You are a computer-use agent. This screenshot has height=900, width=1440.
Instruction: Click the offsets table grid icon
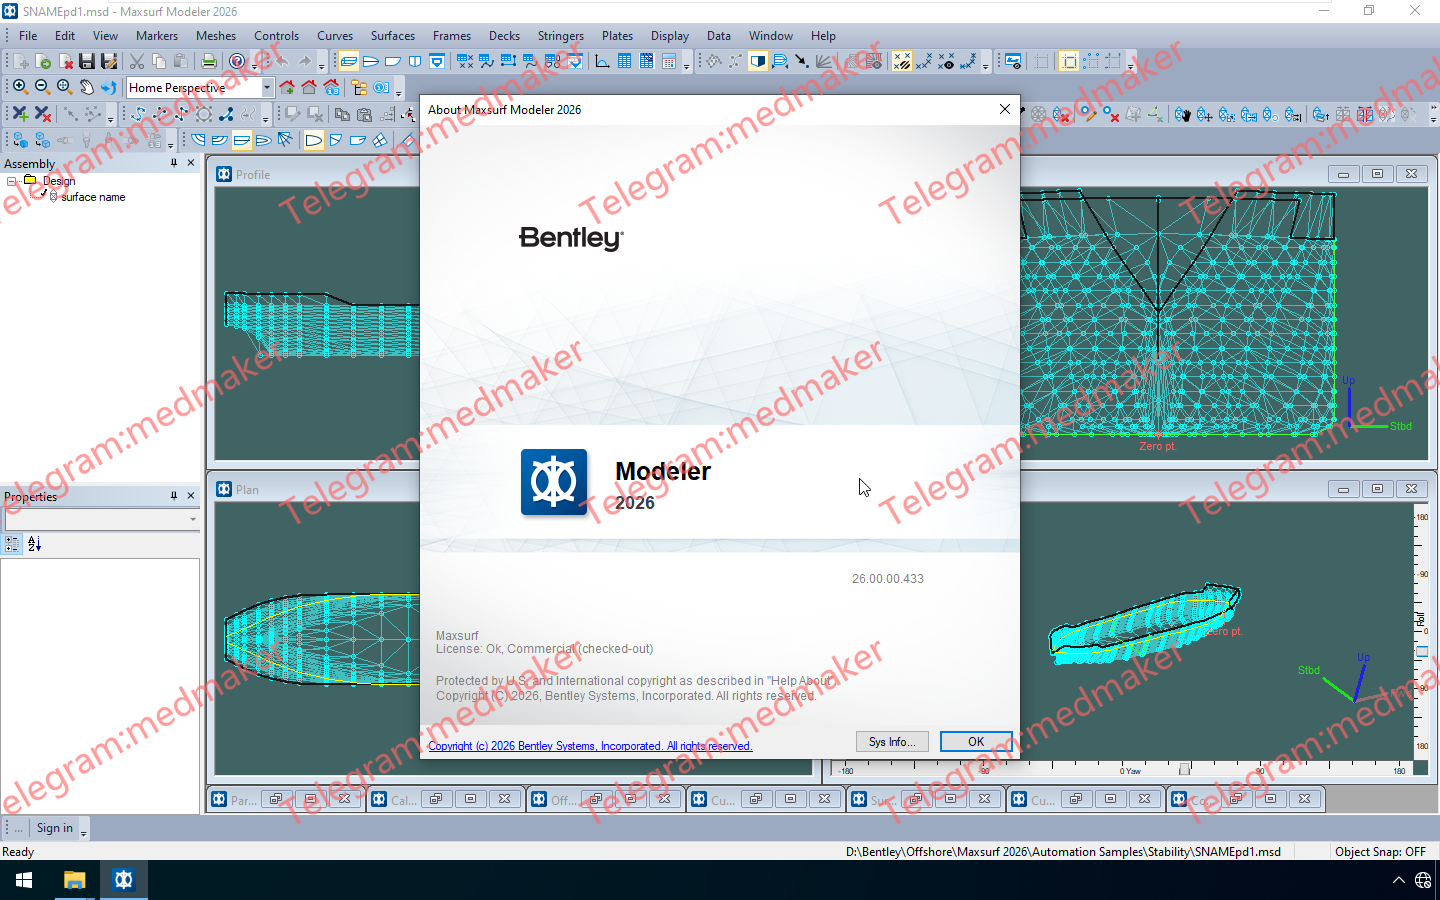[625, 62]
